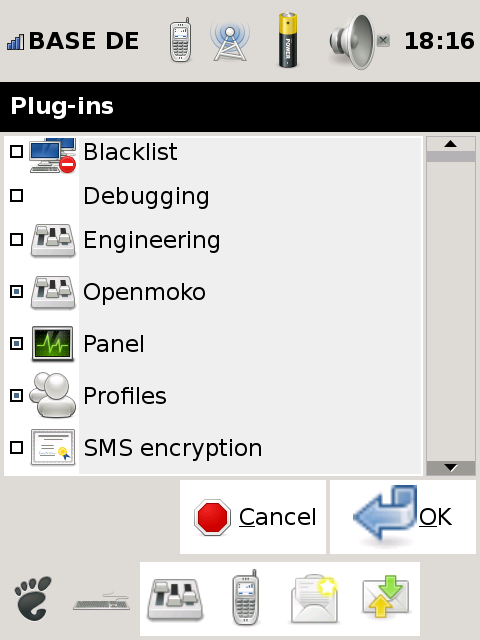
Task: Click the scrollbar up arrow
Action: click(451, 144)
